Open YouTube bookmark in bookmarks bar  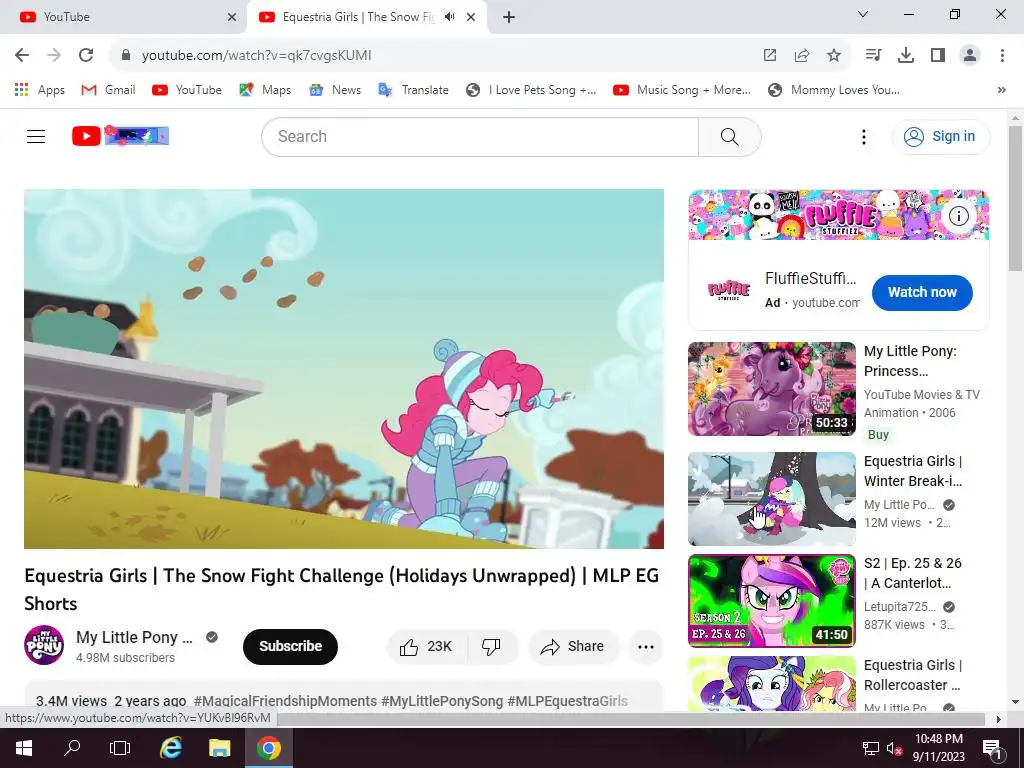click(x=187, y=90)
